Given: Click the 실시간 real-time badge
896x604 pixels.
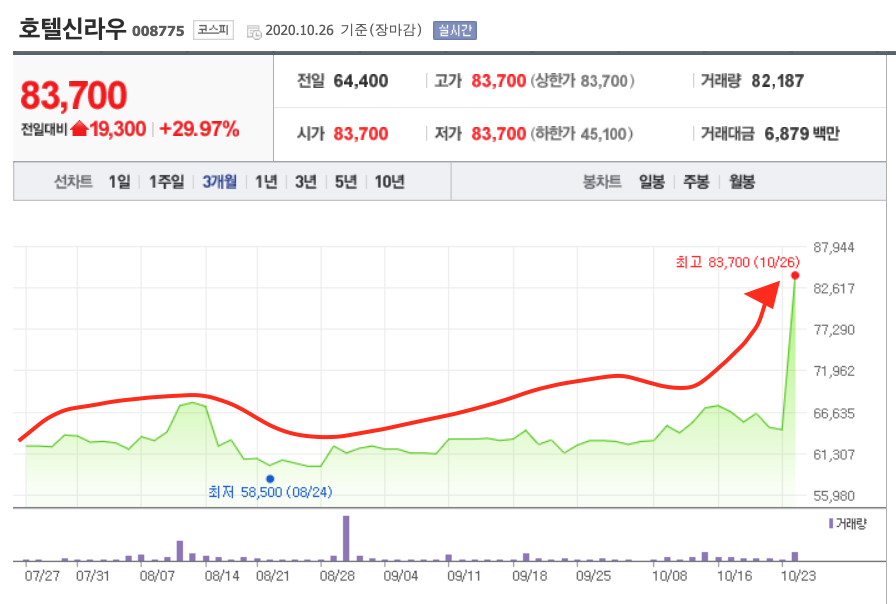Looking at the screenshot, I should [455, 30].
